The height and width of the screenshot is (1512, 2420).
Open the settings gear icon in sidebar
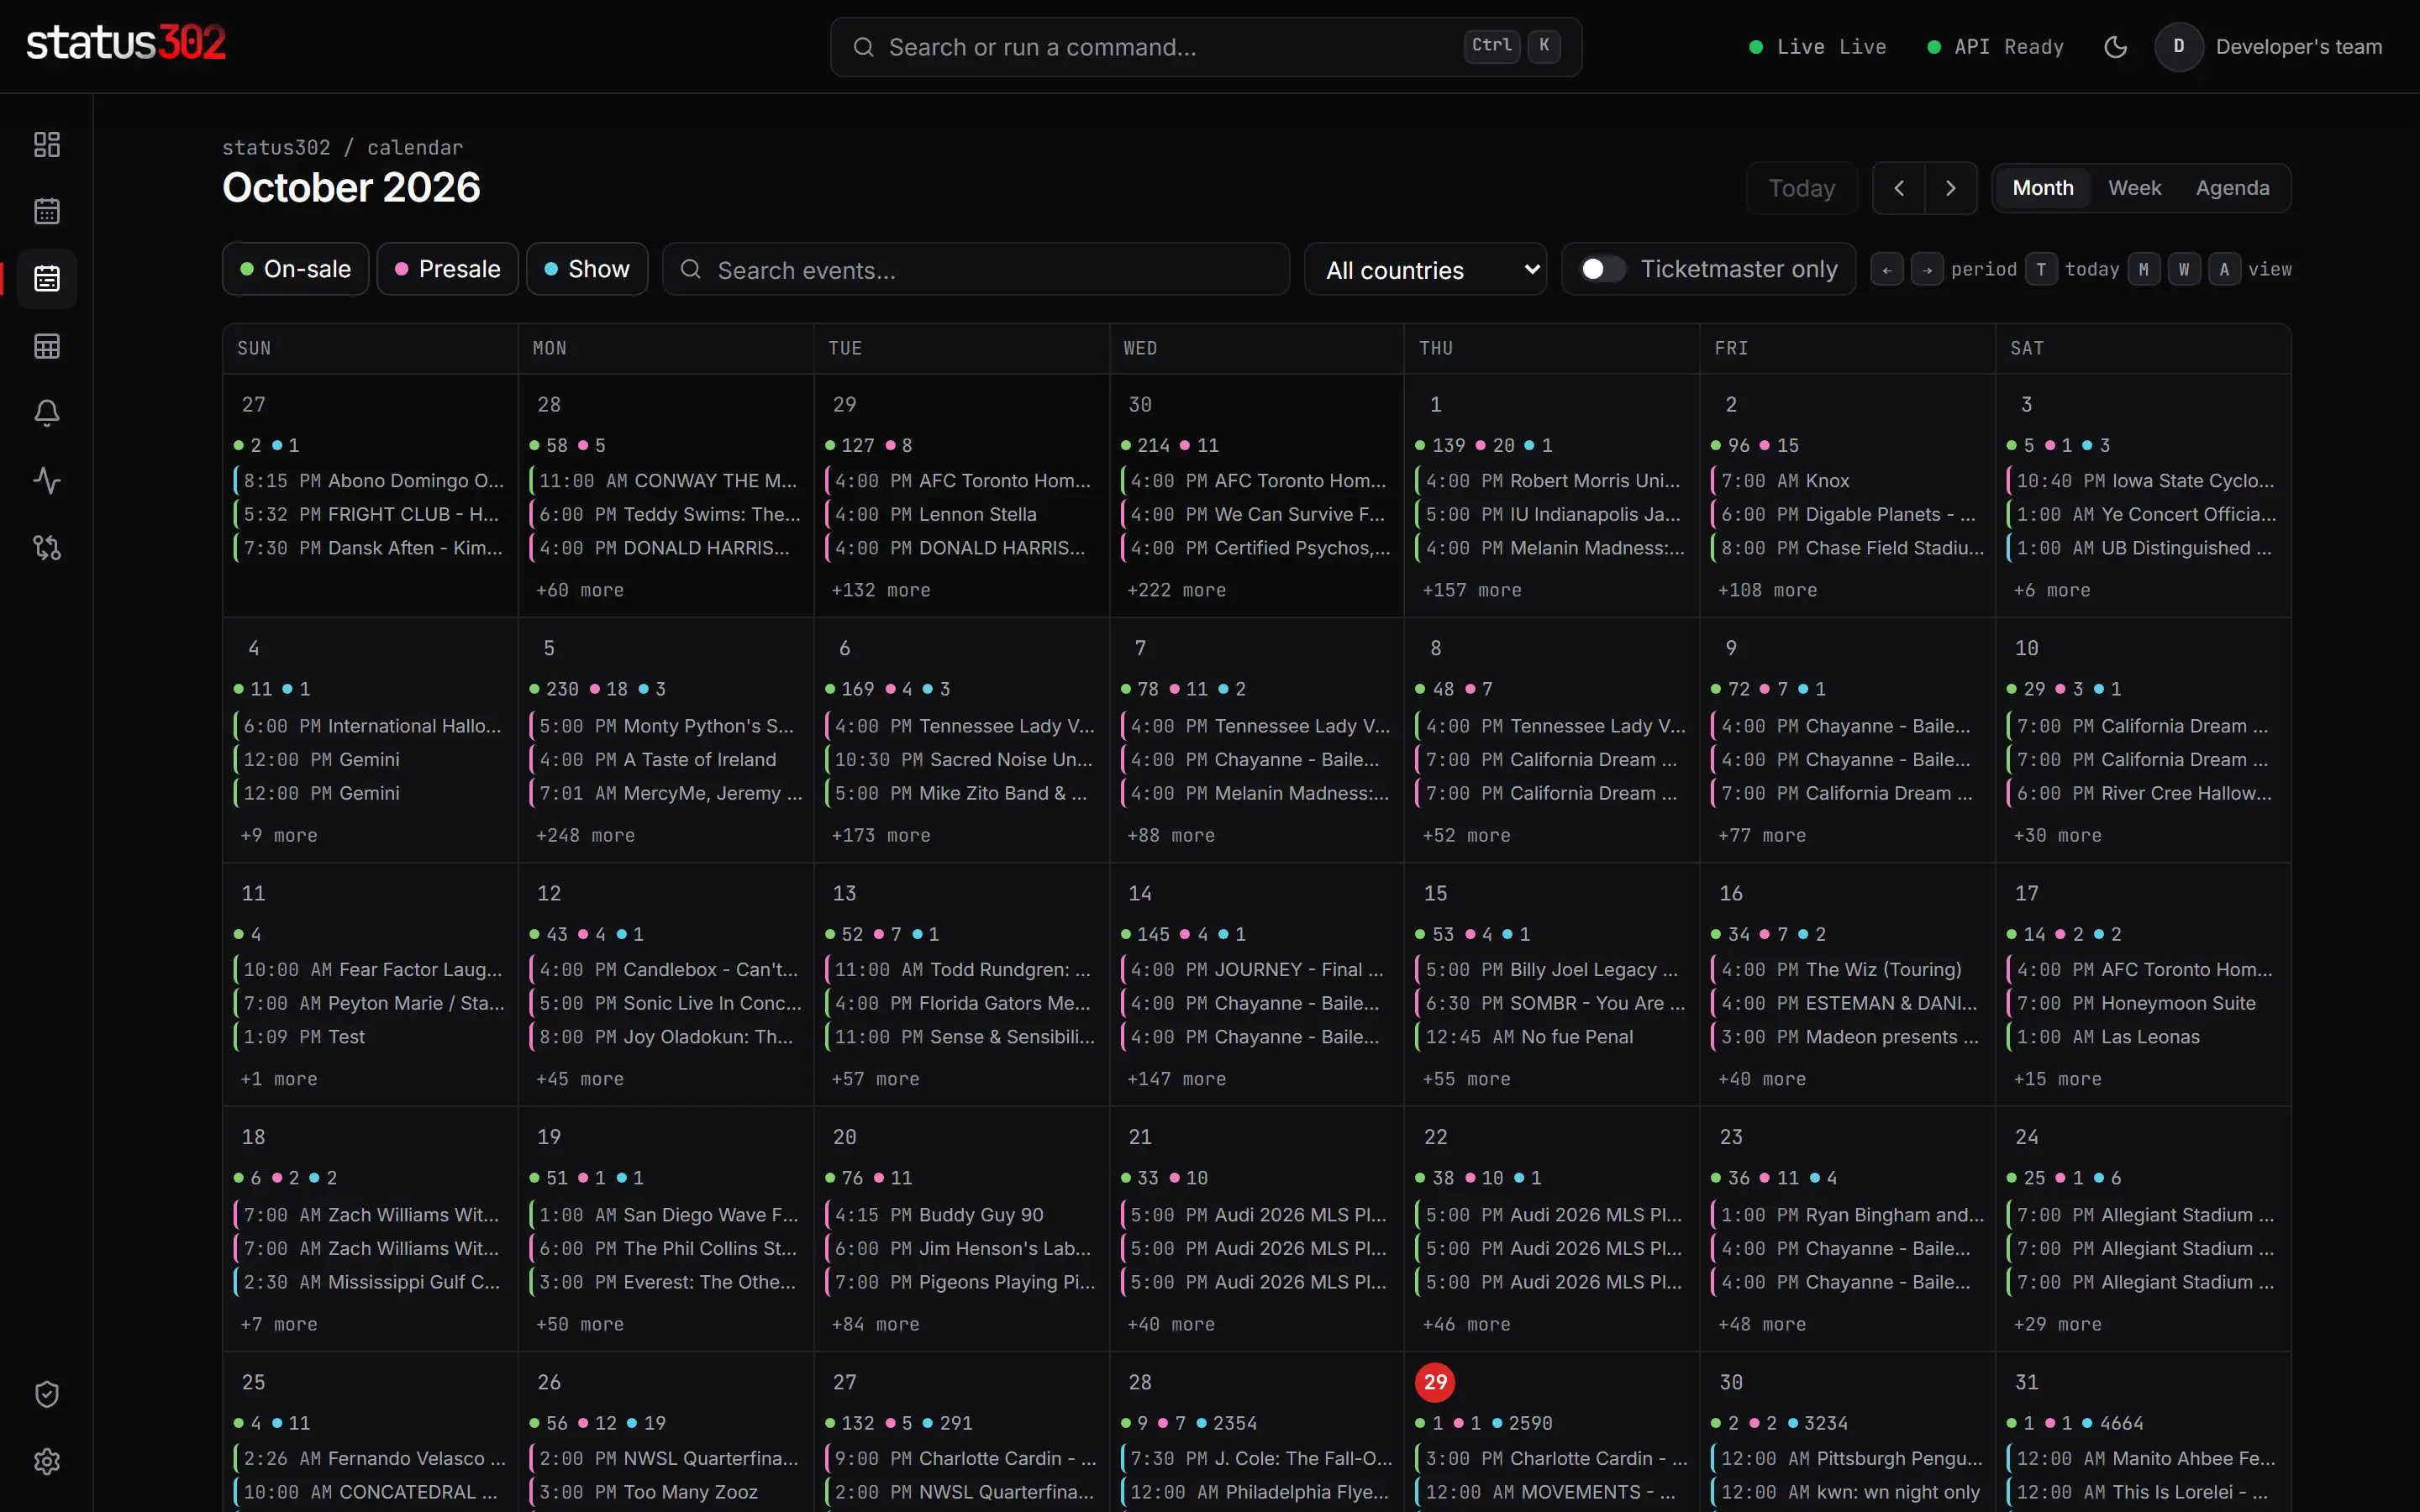[x=47, y=1461]
